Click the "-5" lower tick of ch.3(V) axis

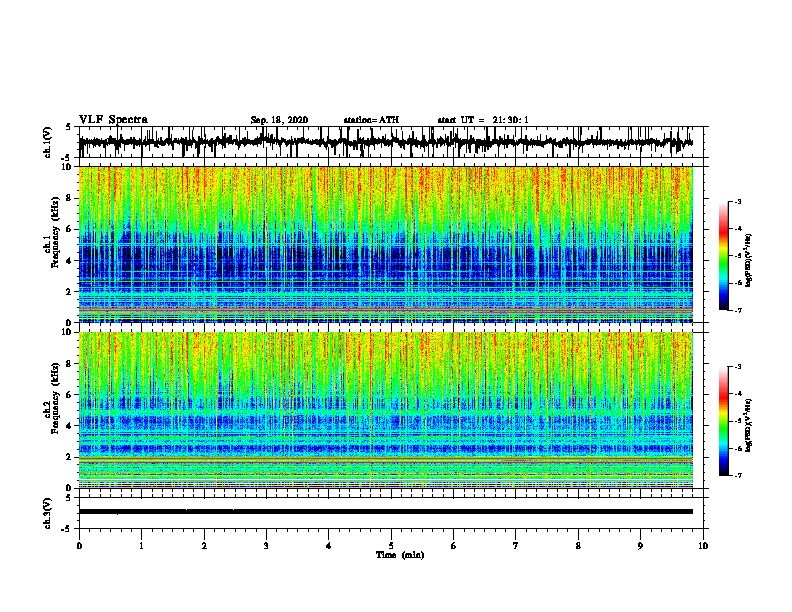pyautogui.click(x=67, y=529)
